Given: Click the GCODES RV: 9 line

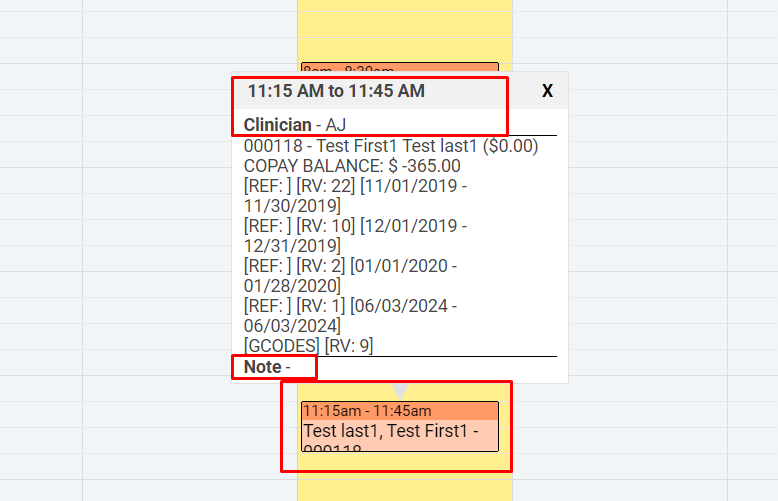Looking at the screenshot, I should coord(308,345).
